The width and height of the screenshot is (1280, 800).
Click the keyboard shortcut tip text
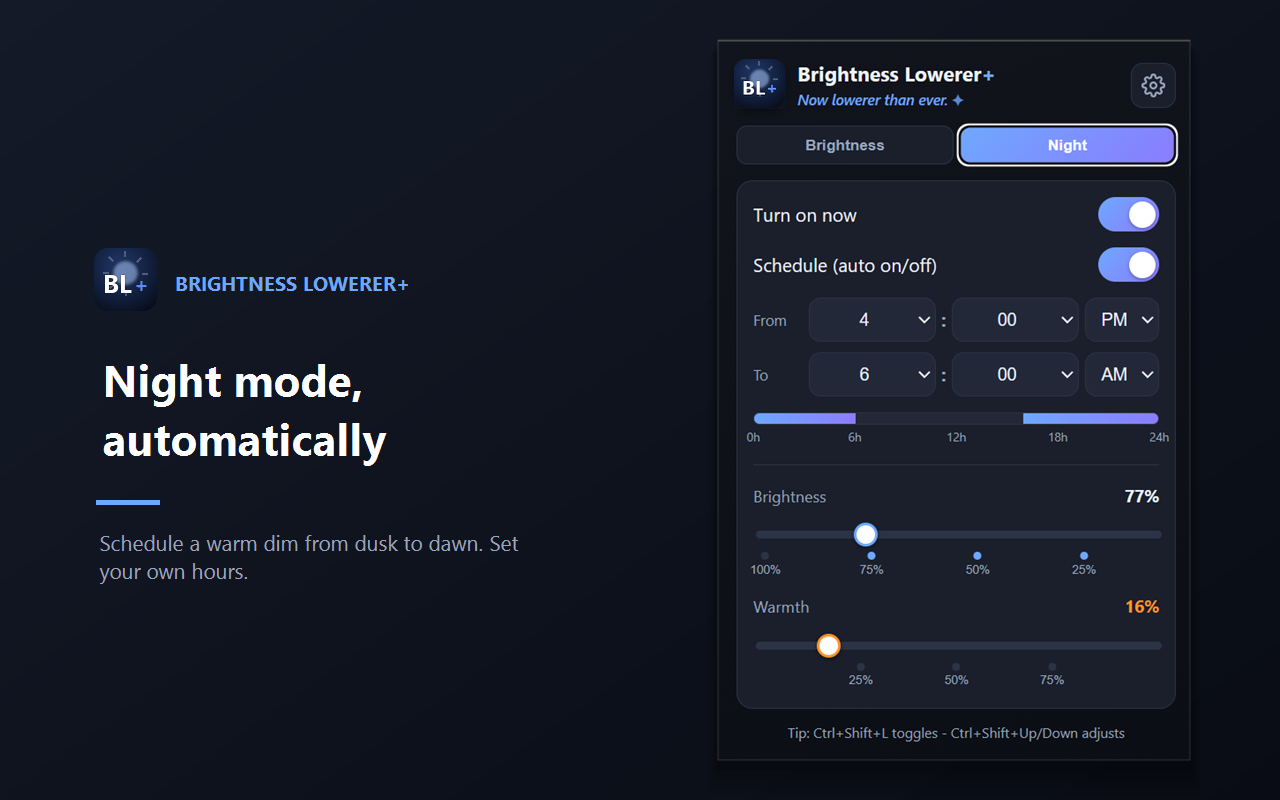pos(956,733)
